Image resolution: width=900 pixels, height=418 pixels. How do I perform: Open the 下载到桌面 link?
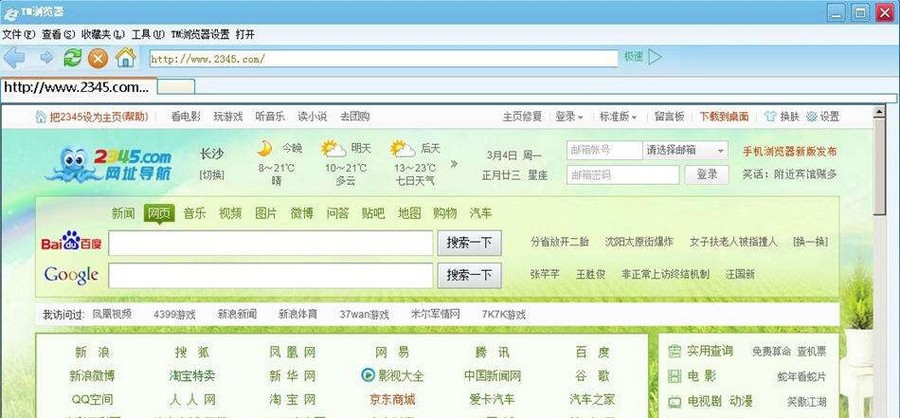point(724,117)
